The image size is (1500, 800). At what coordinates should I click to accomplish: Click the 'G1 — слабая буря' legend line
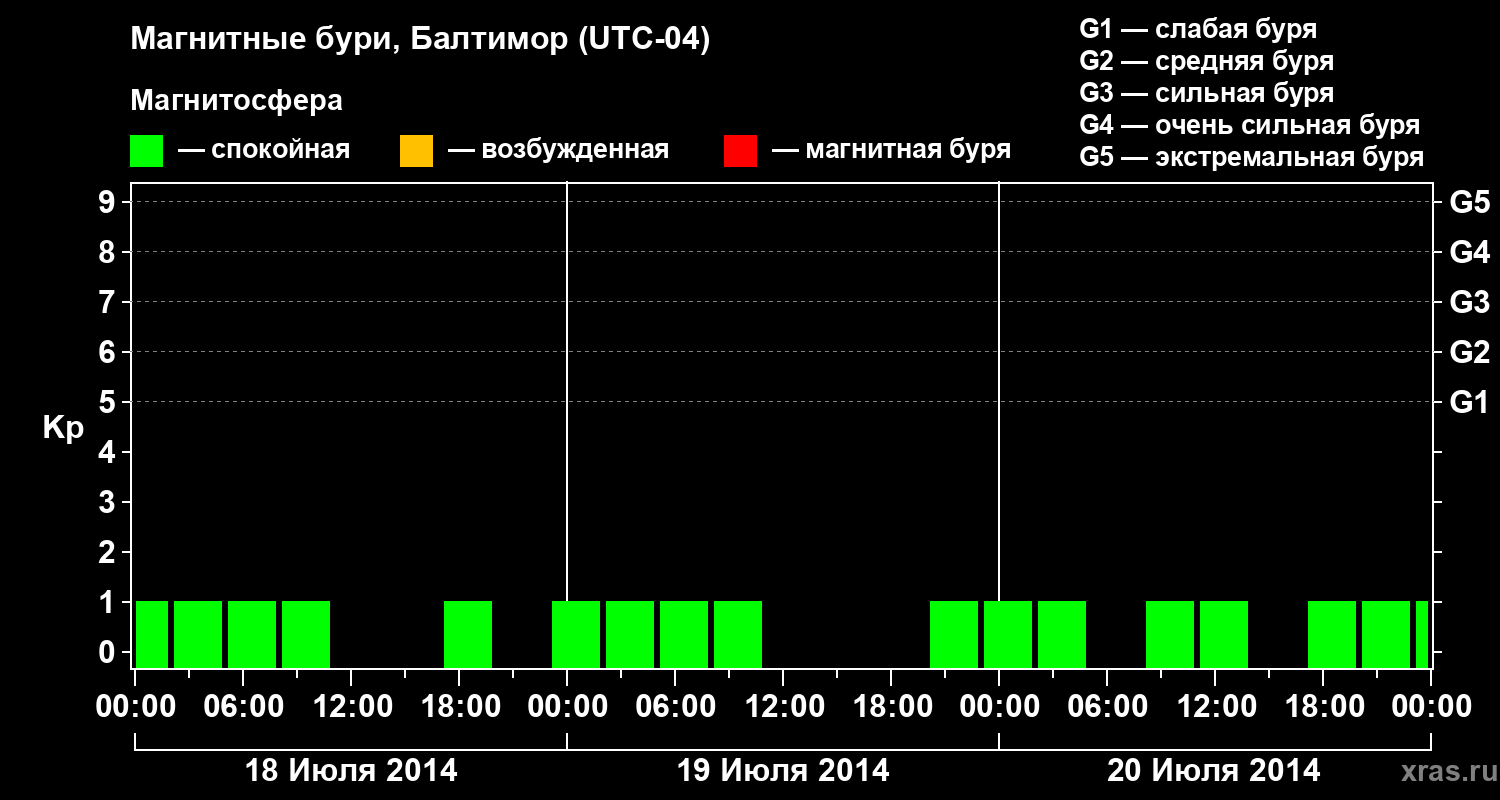(1198, 29)
